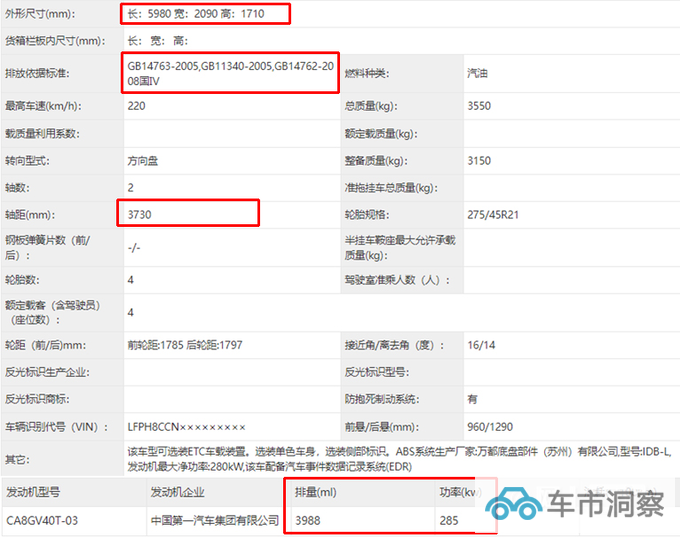
Task: Select the overhang value 960/1290
Action: click(x=490, y=427)
